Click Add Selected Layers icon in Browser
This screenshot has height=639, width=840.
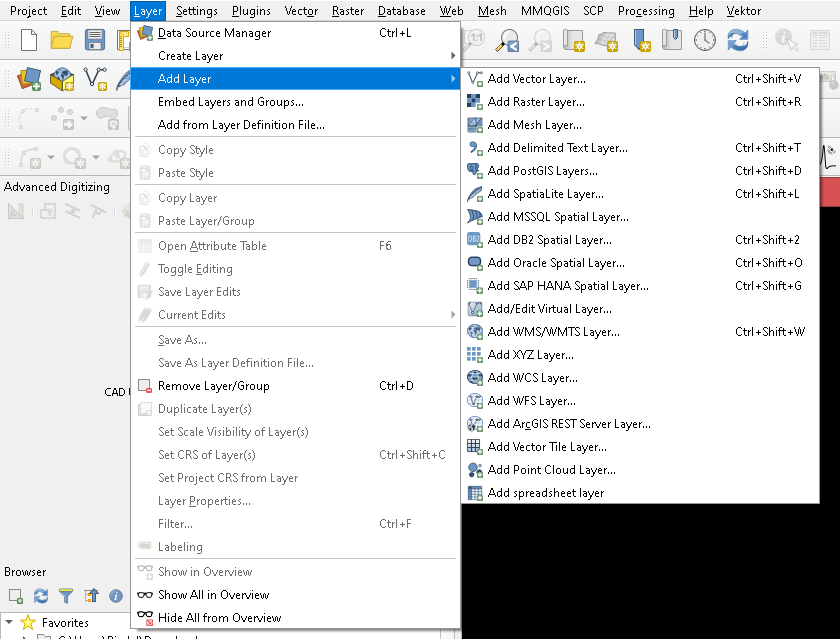16,596
